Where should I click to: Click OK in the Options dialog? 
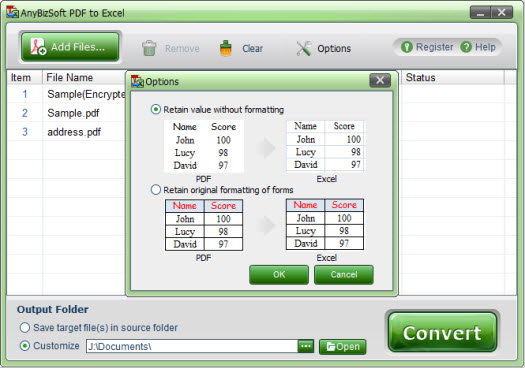(279, 275)
